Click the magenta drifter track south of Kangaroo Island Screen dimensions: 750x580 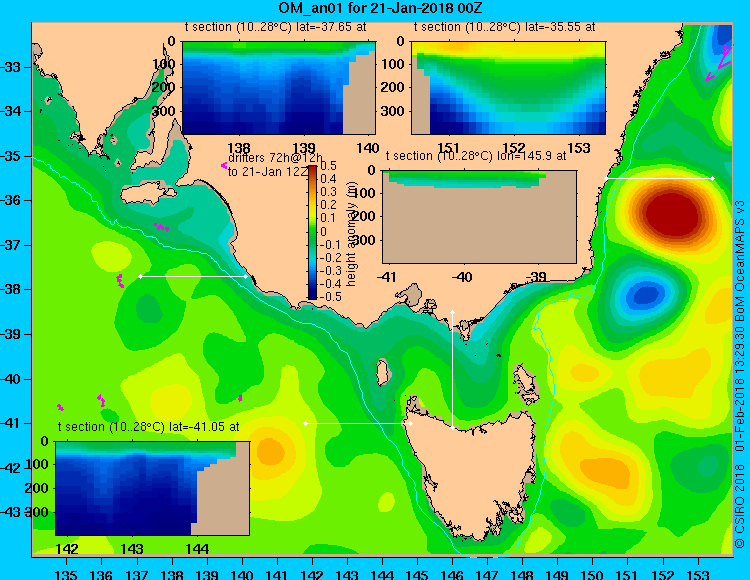(162, 227)
